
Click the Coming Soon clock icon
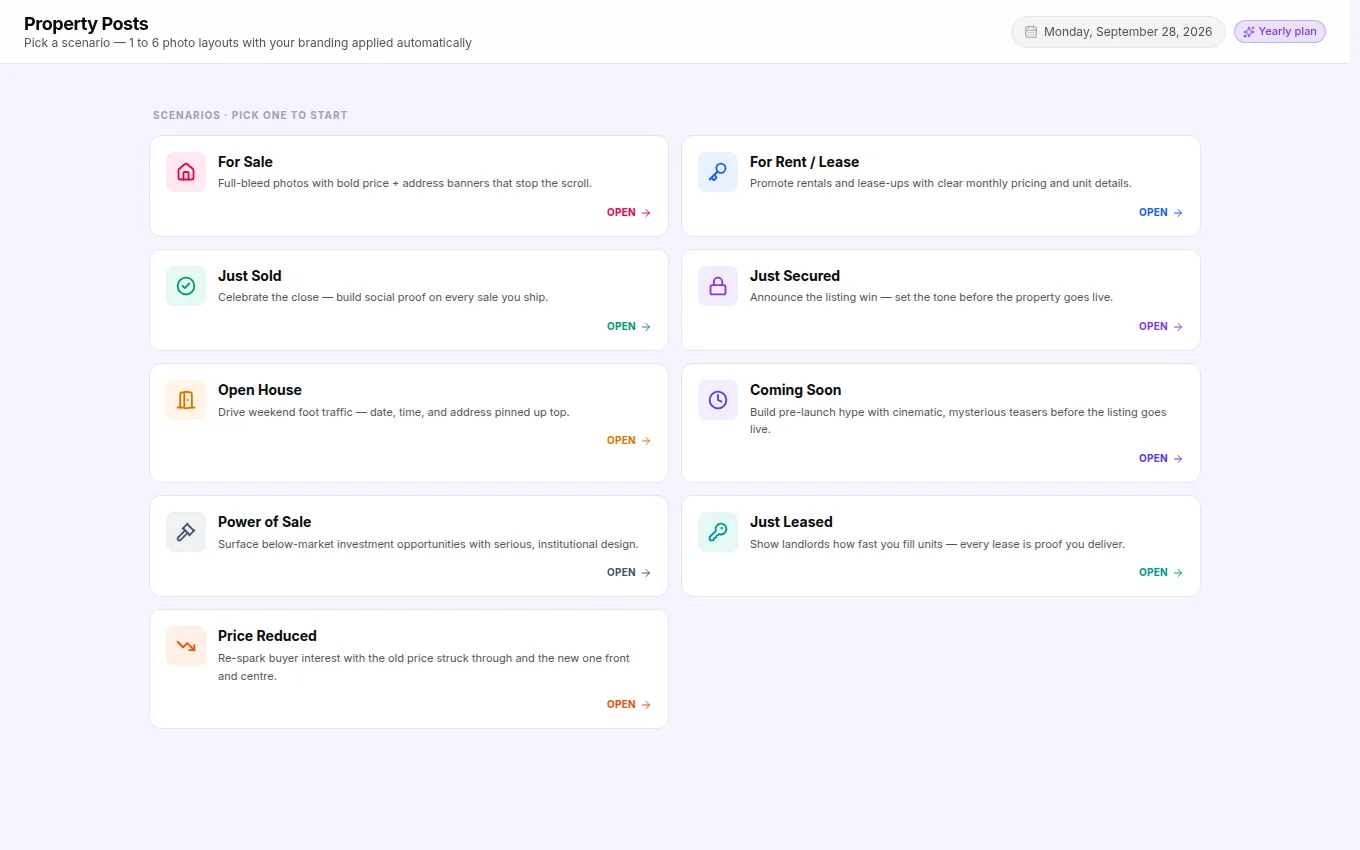click(x=718, y=400)
